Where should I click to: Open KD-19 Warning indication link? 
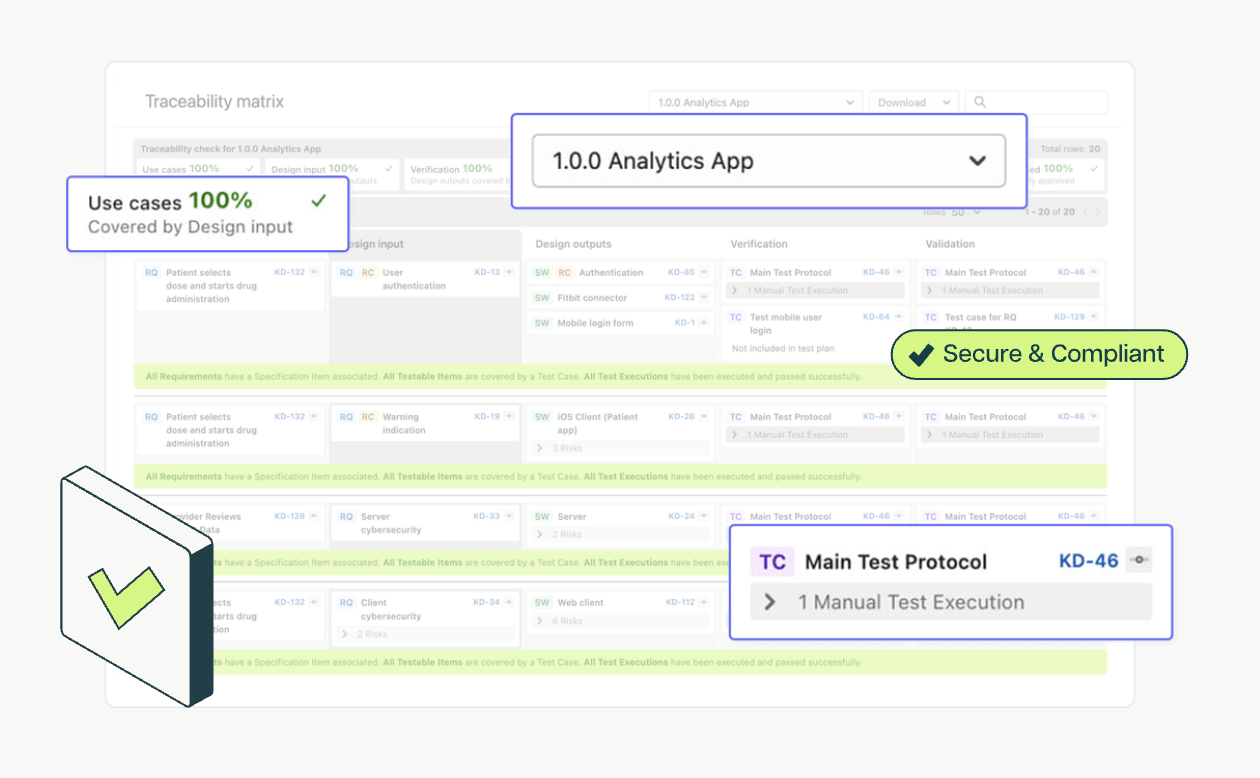pos(487,417)
